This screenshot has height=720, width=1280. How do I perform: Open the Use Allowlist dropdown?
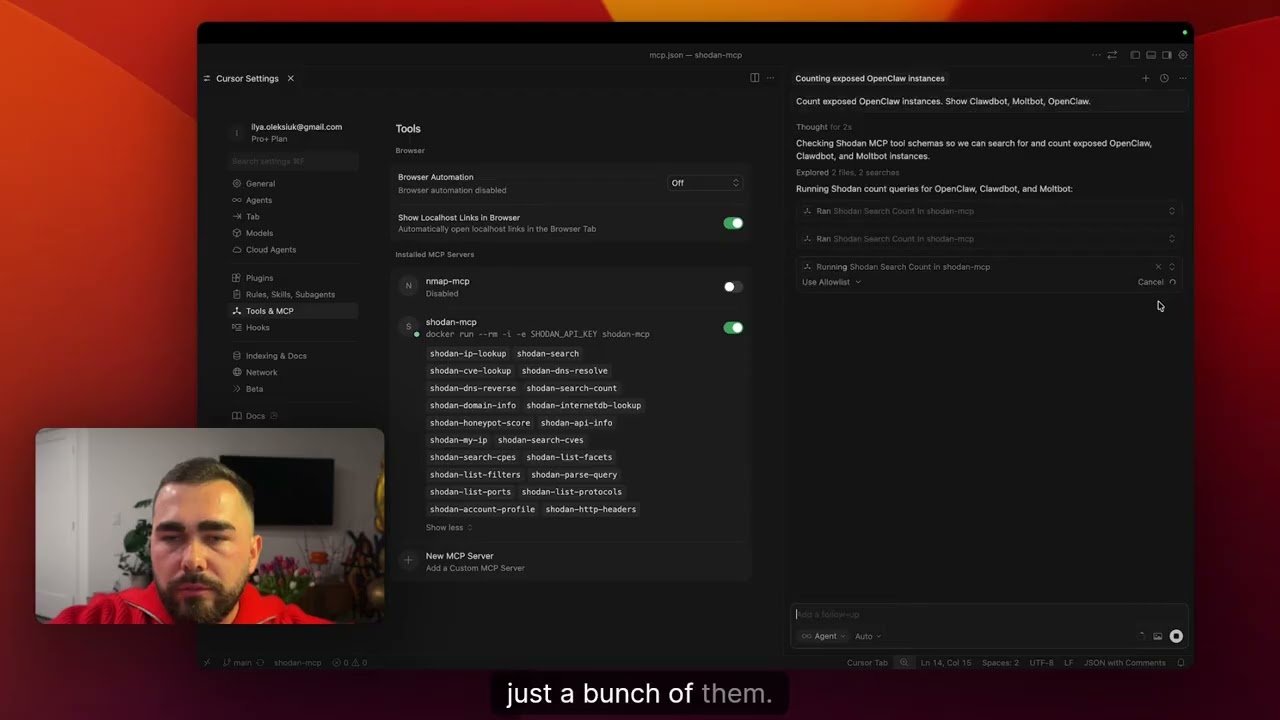click(831, 282)
